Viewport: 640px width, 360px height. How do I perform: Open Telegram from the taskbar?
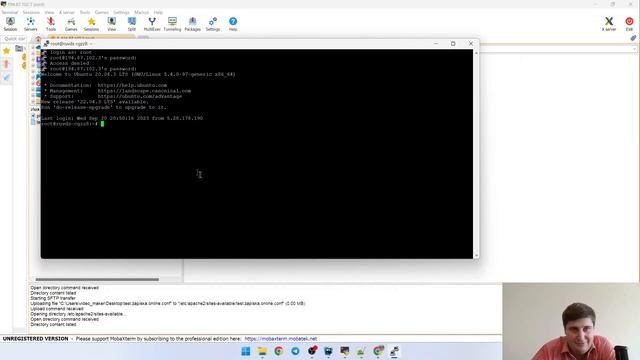[x=295, y=351]
